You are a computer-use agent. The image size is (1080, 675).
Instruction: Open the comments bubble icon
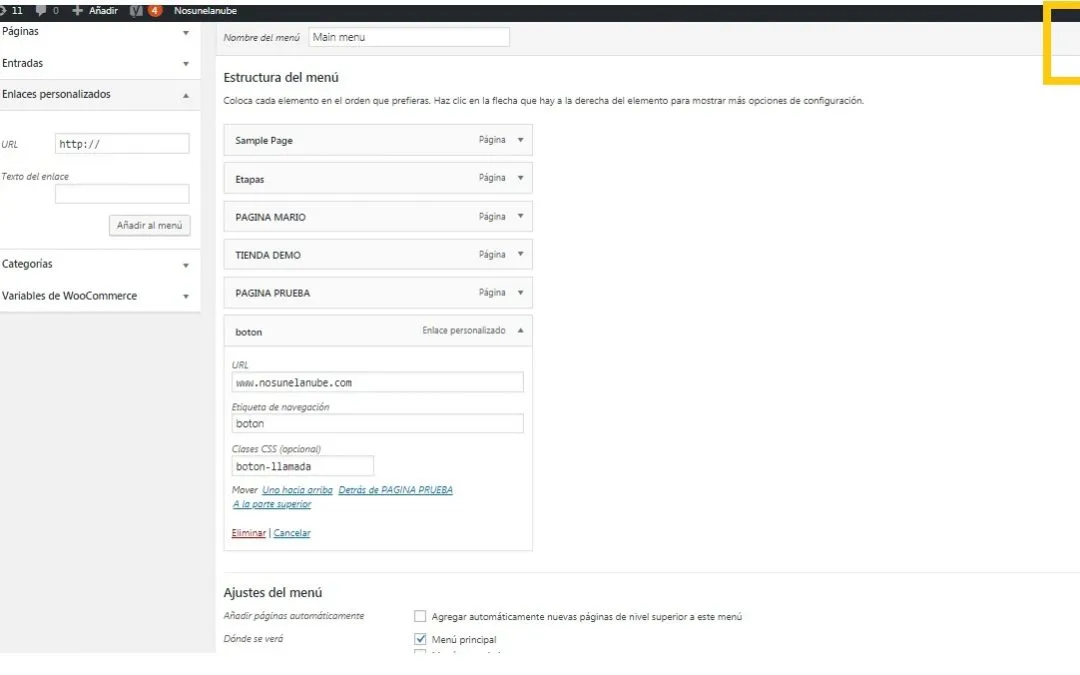click(41, 11)
